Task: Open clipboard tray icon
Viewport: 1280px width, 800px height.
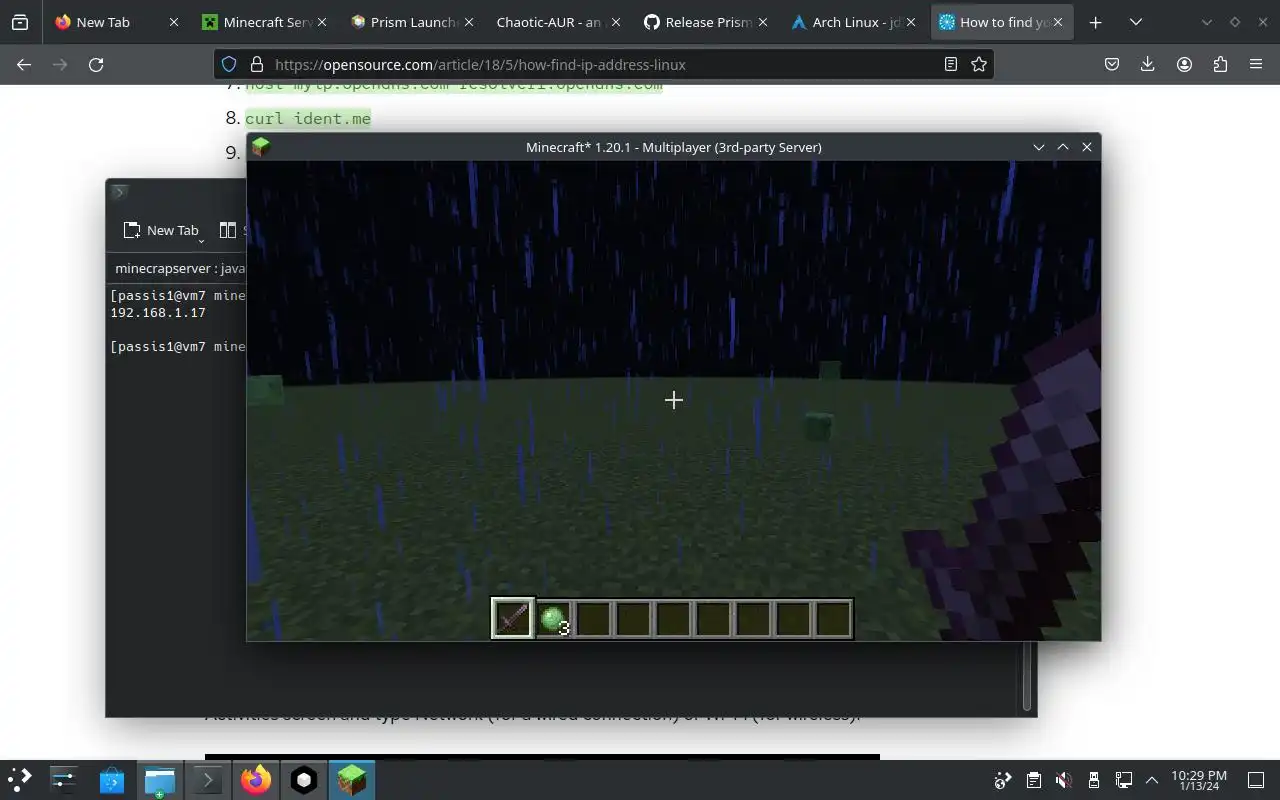Action: [x=1034, y=780]
